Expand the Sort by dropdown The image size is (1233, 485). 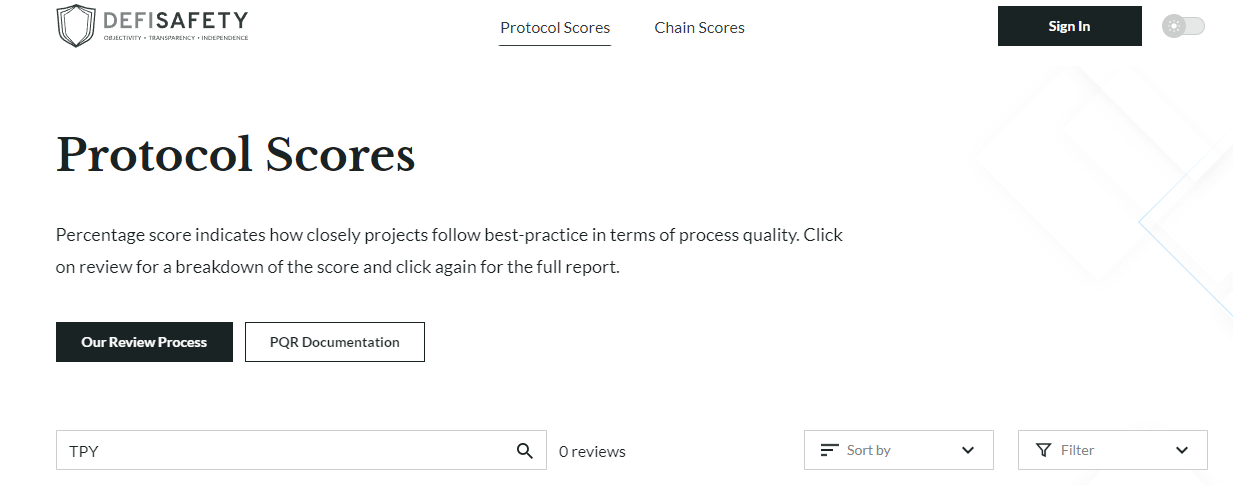click(899, 450)
